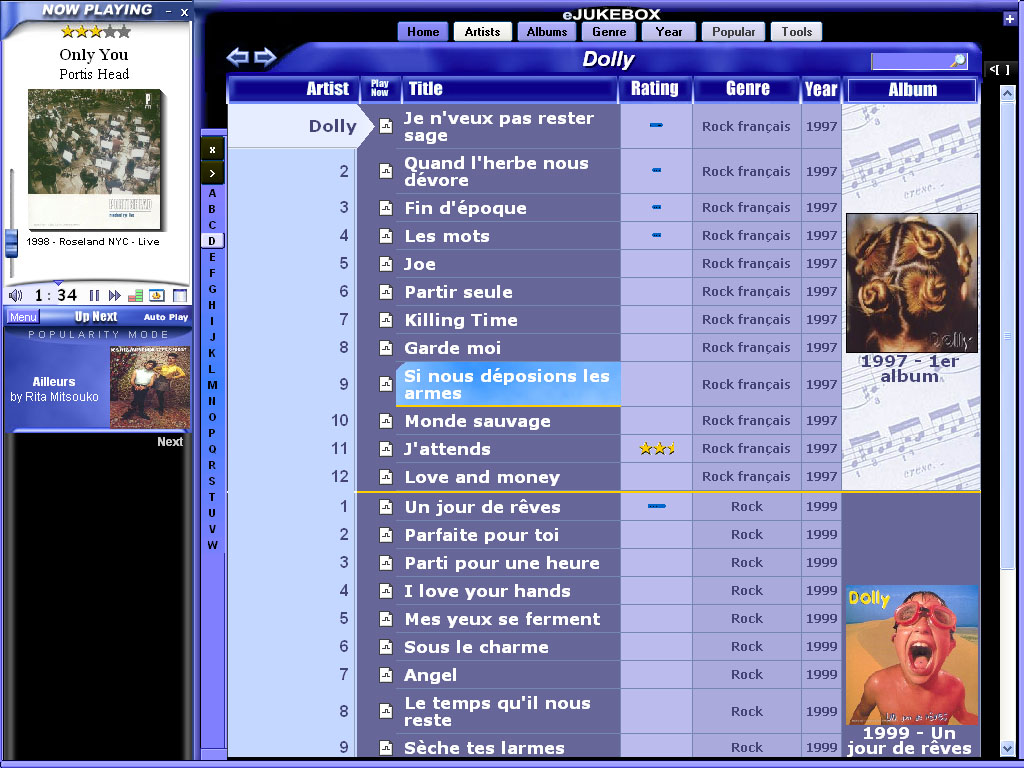Image resolution: width=1024 pixels, height=768 pixels.
Task: Click the back navigation arrow
Action: coord(238,58)
